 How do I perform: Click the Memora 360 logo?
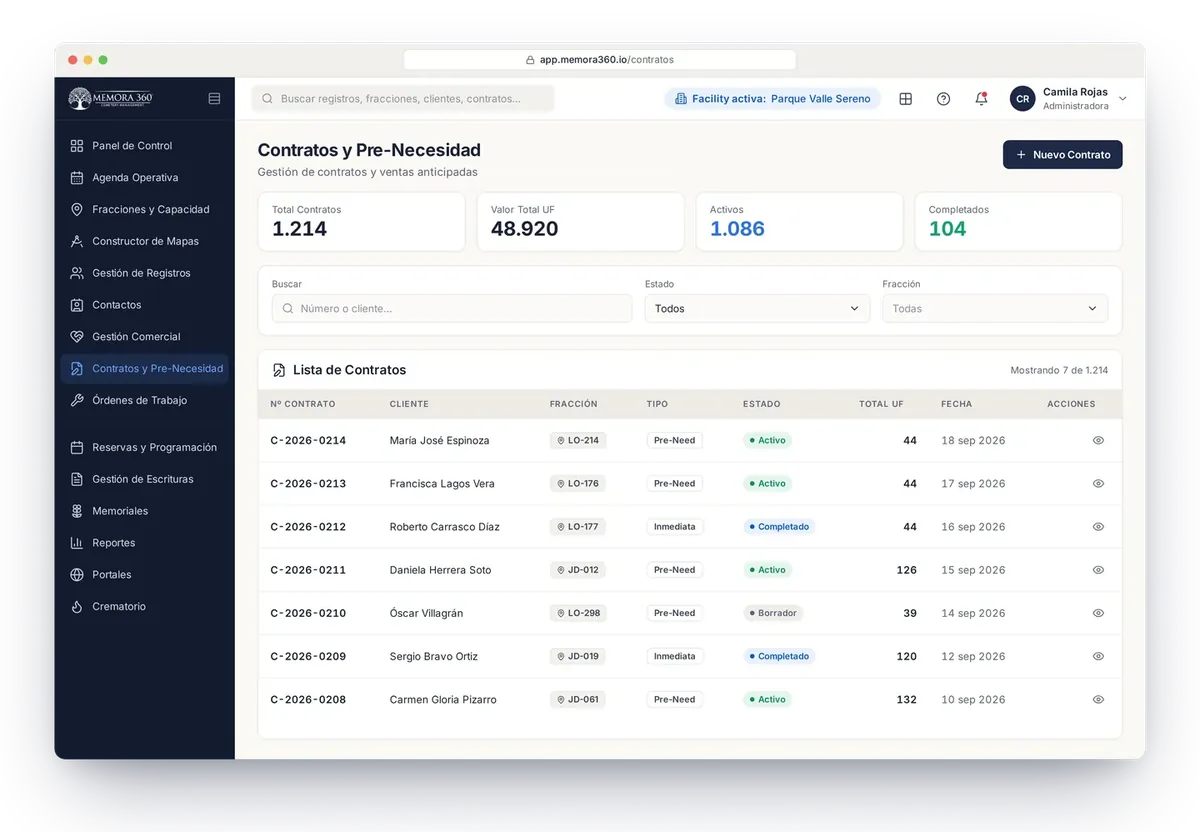tap(111, 98)
